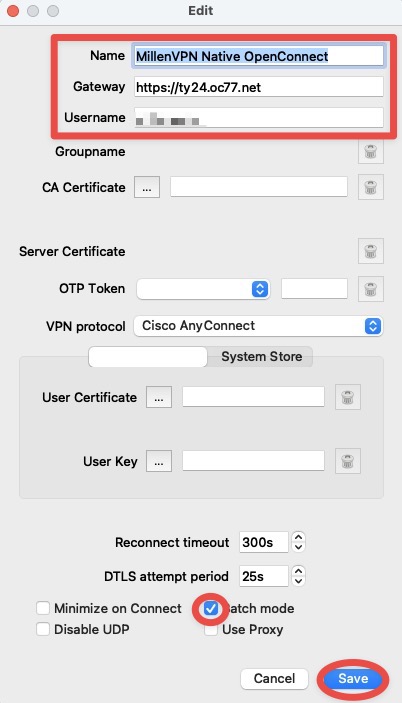Increase the Reconnect timeout stepper value
Screen dimensions: 402x703
pos(298,537)
